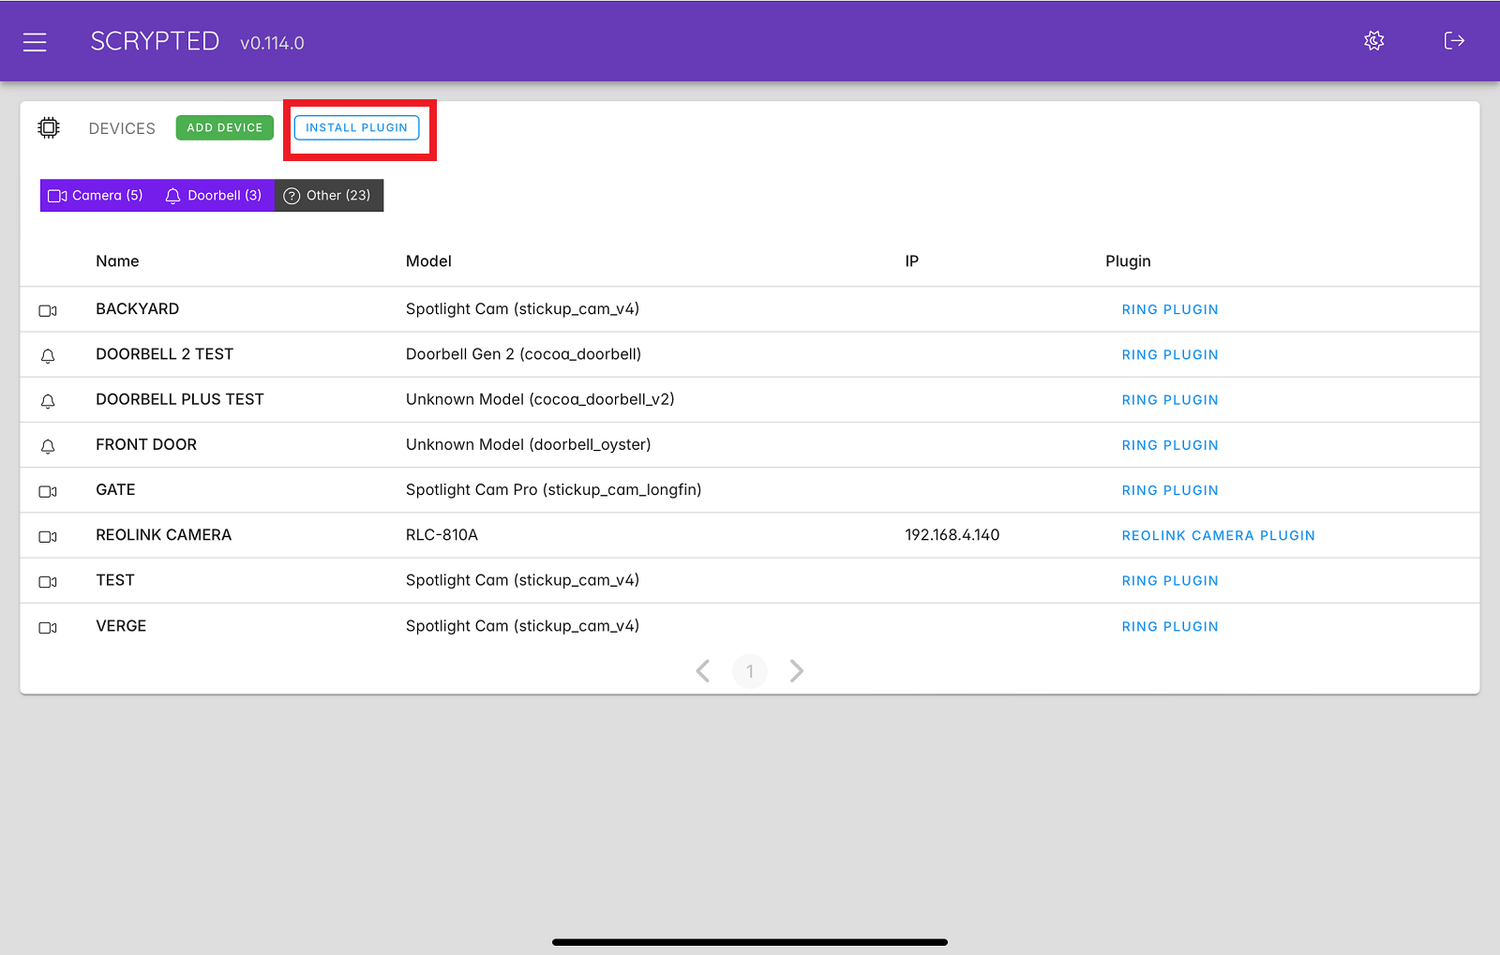The image size is (1500, 955).
Task: Click the Name column header
Action: (117, 261)
